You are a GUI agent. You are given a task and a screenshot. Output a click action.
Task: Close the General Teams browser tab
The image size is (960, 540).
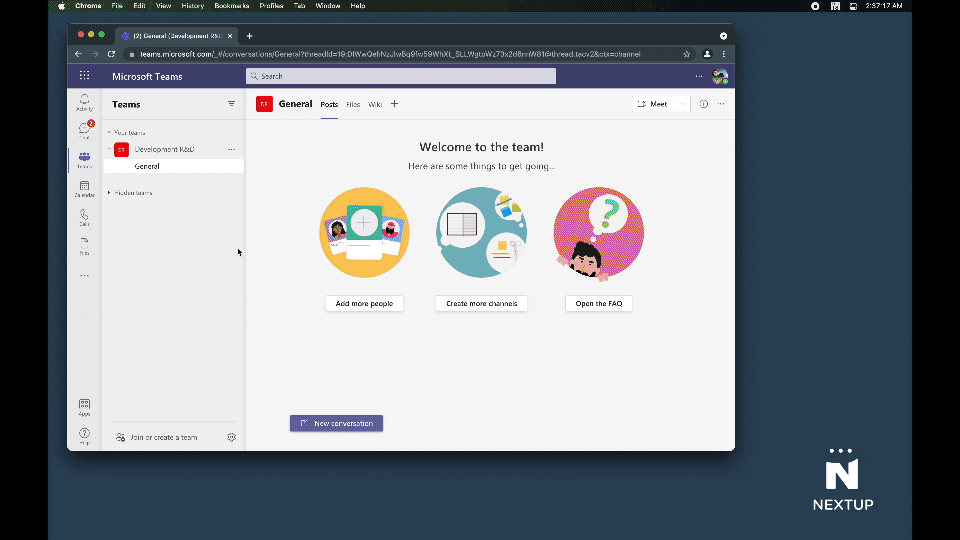pos(230,36)
